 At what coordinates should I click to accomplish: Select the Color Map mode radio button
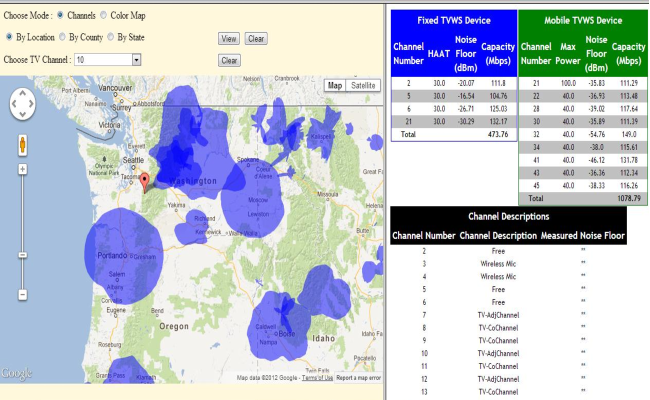pos(104,16)
